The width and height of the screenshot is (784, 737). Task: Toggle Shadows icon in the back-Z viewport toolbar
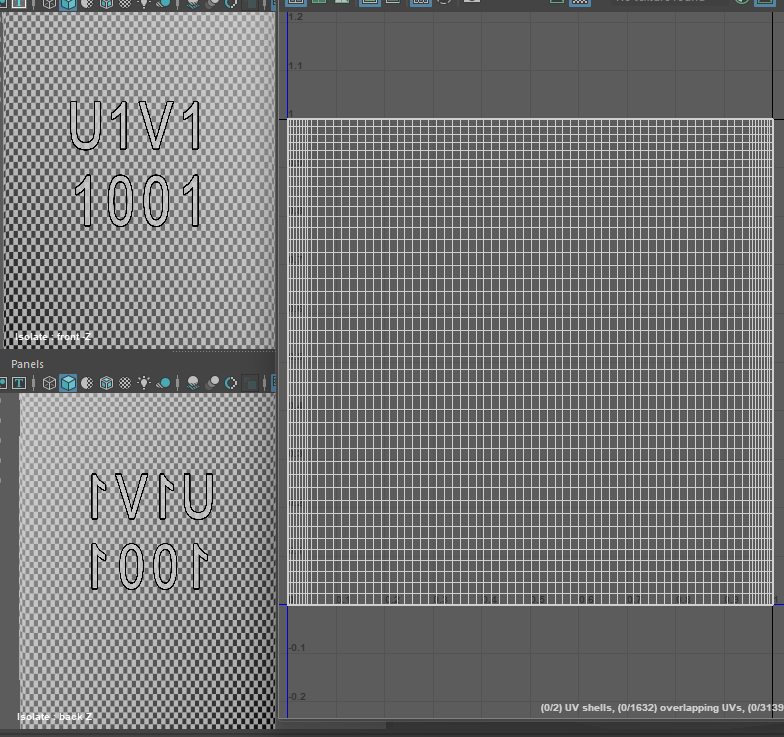tap(164, 383)
